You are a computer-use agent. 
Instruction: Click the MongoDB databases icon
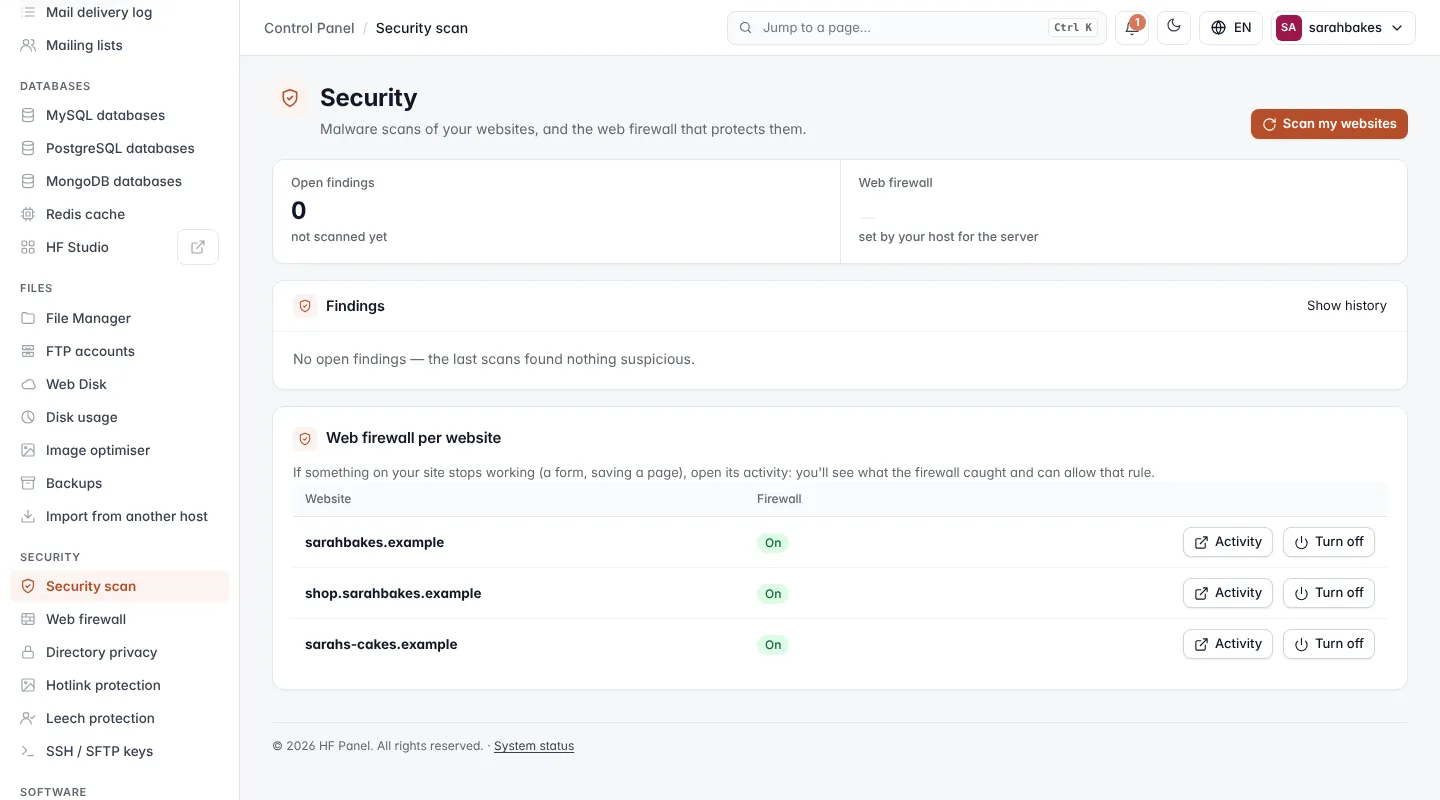[x=28, y=181]
